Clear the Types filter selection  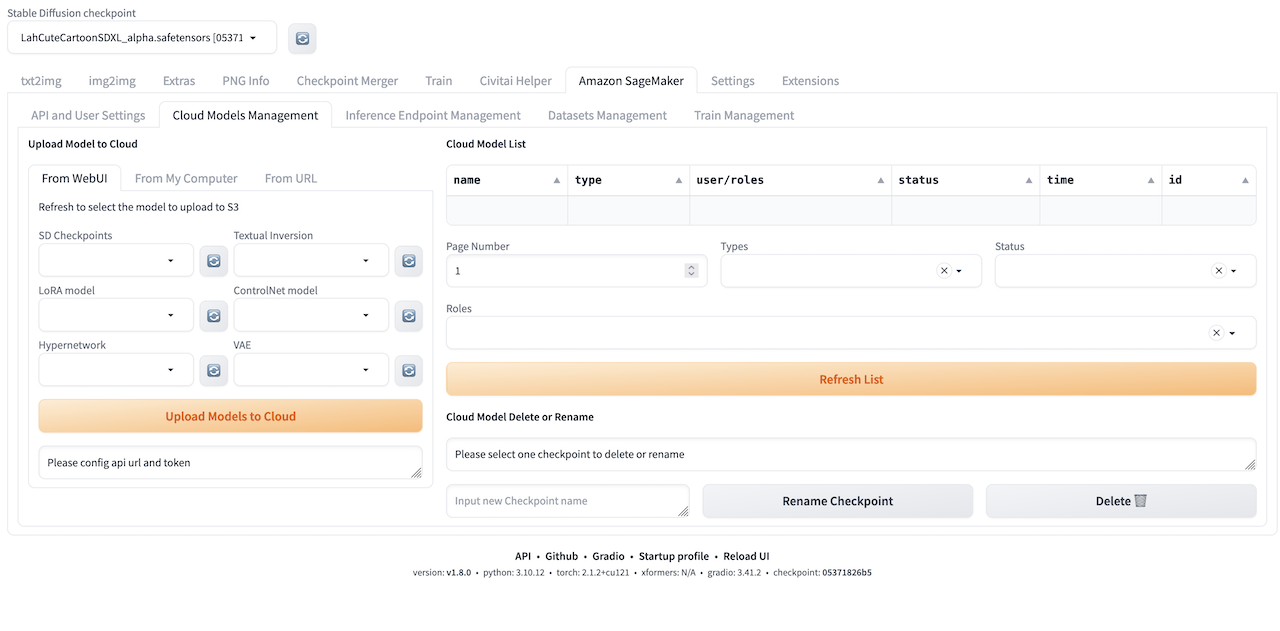[944, 271]
